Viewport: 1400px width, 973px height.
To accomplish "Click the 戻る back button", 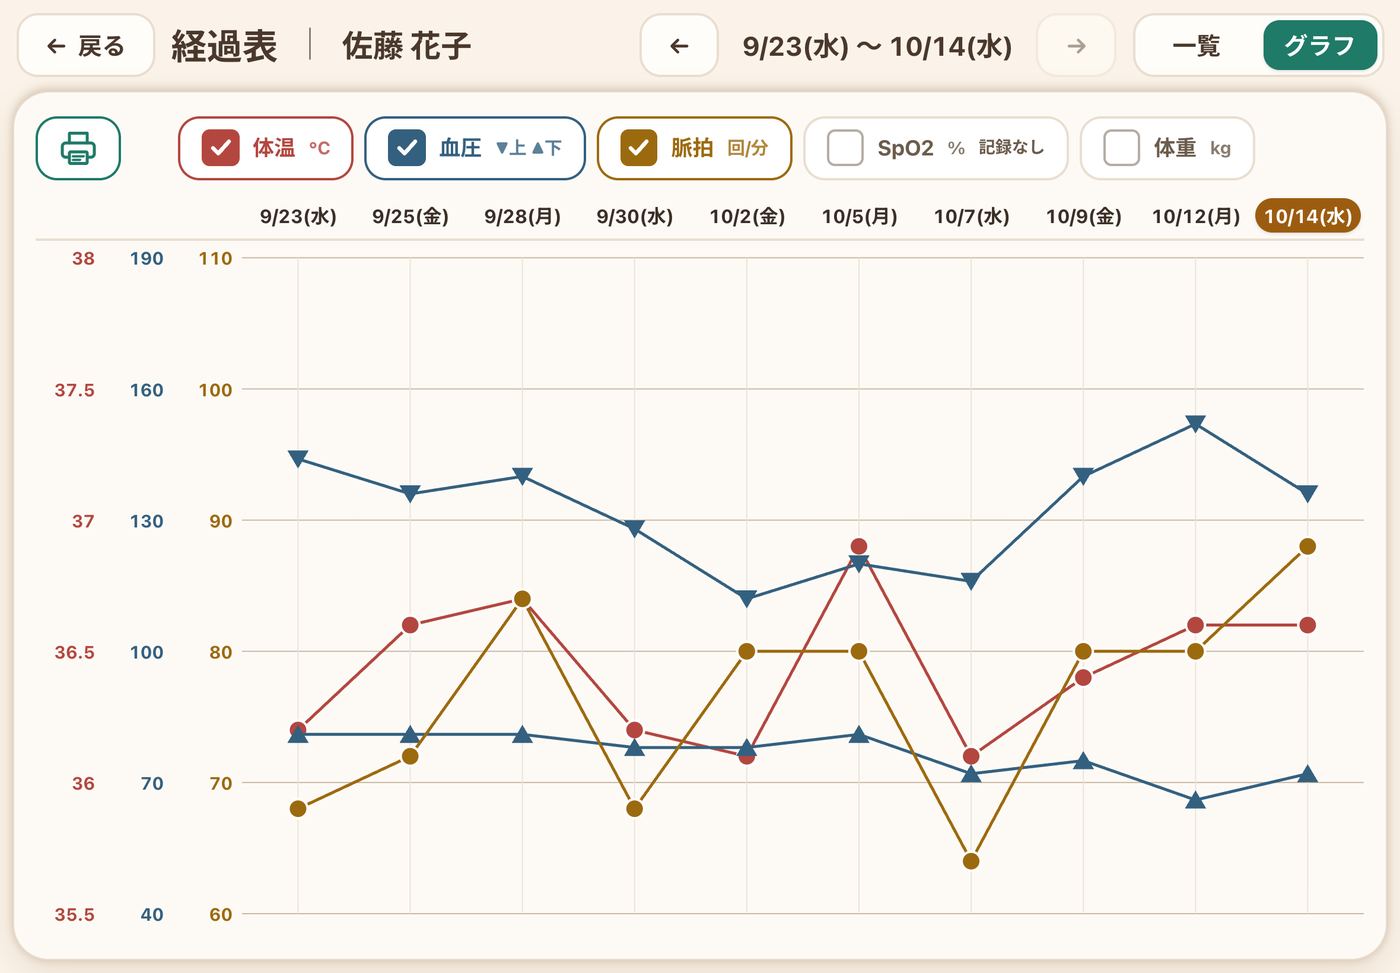I will coord(86,45).
